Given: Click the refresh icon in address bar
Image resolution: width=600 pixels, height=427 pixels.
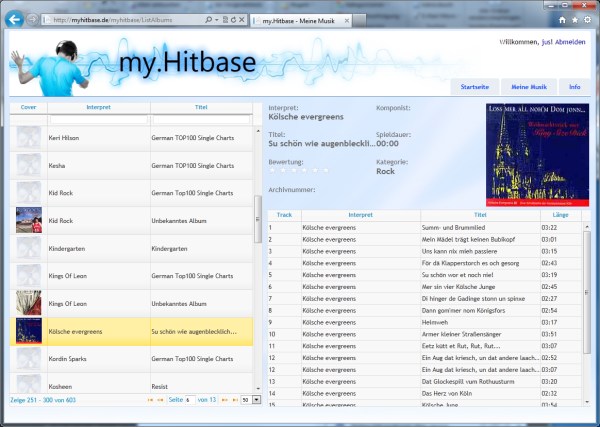Looking at the screenshot, I should point(233,20).
